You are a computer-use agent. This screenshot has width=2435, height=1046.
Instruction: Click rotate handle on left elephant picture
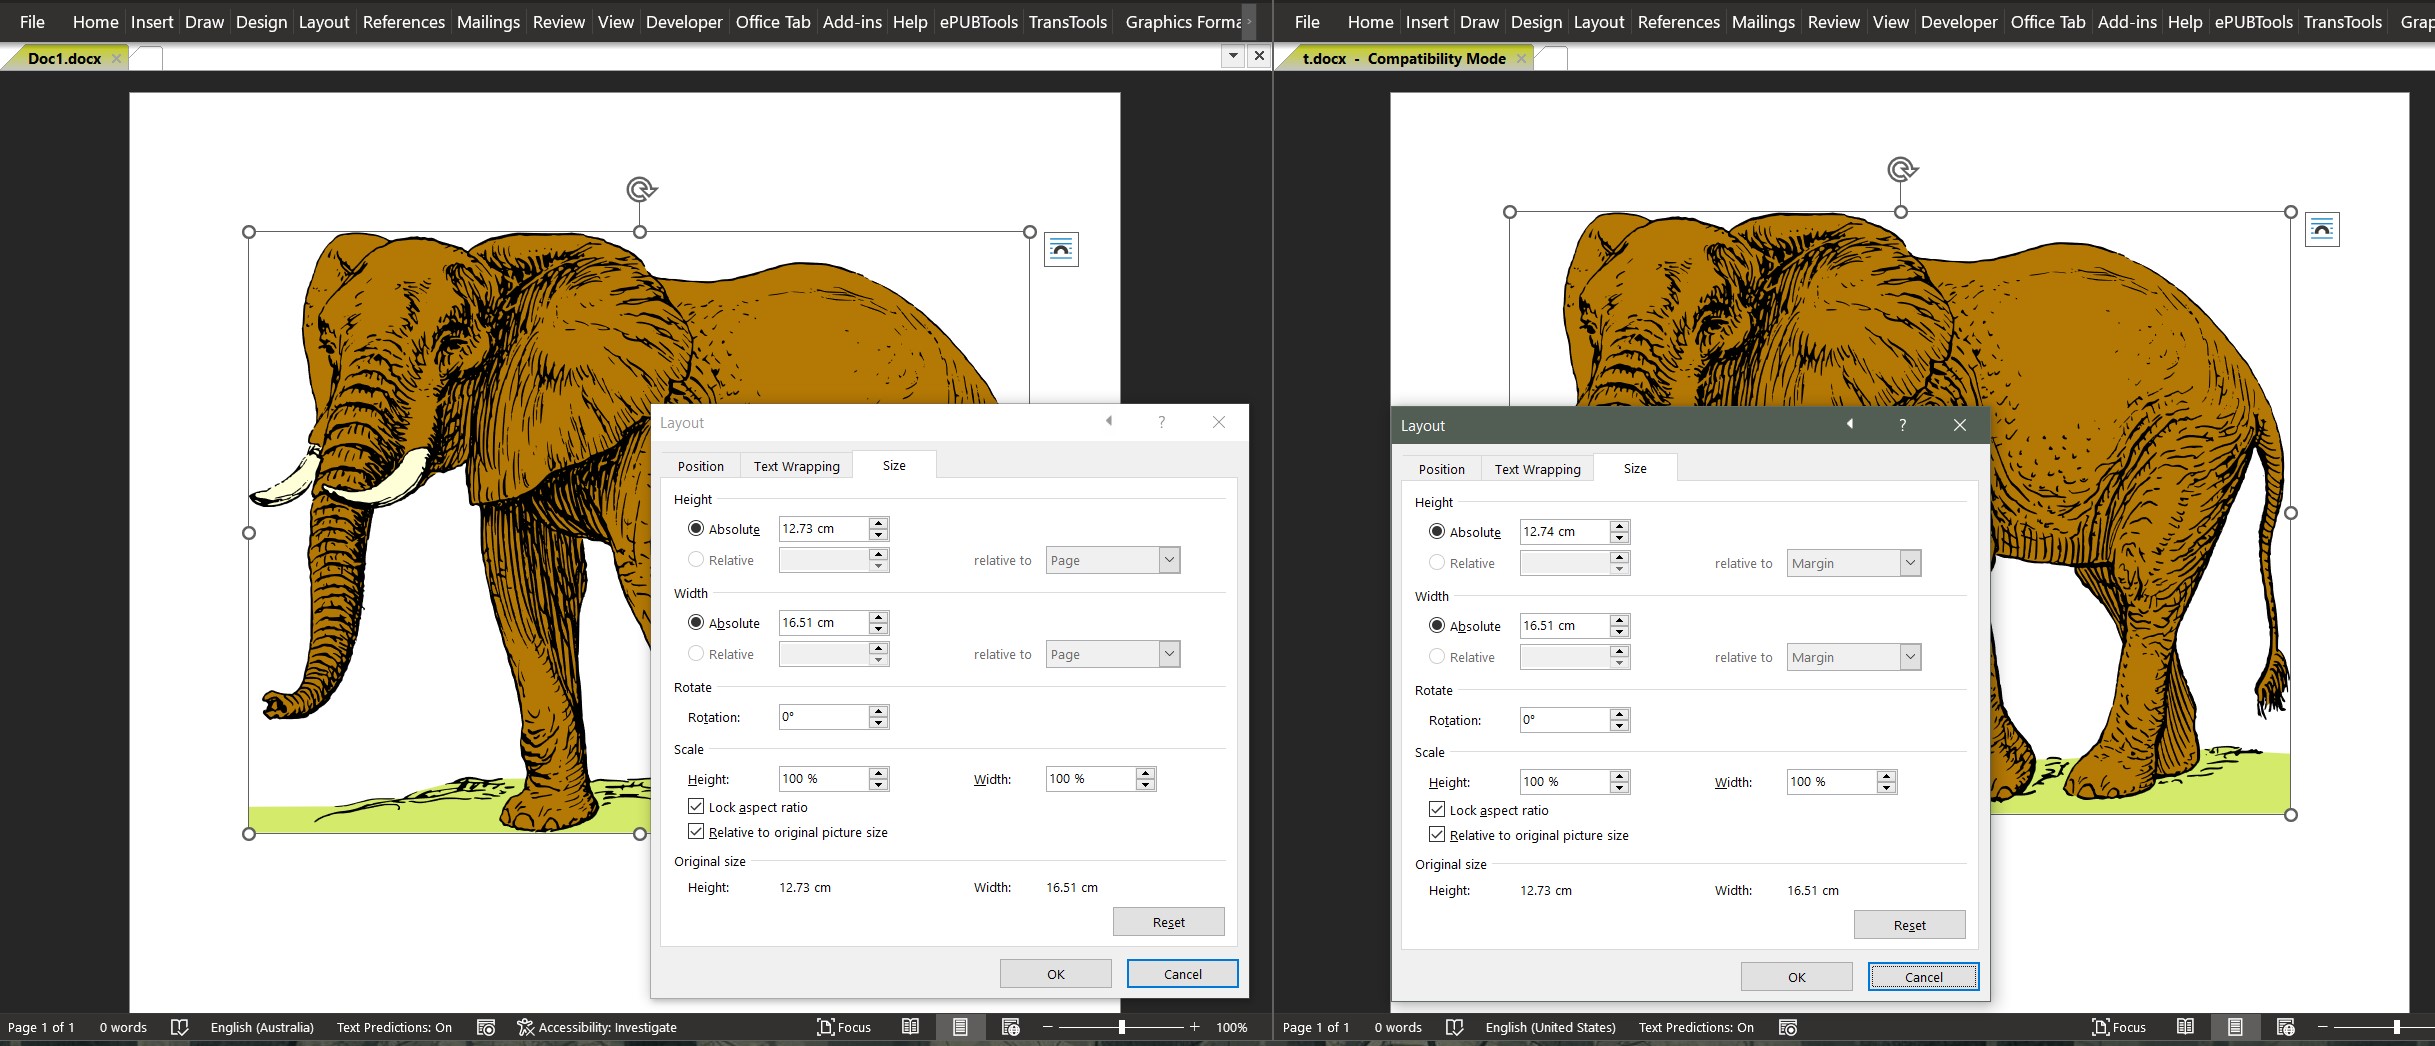click(x=641, y=189)
